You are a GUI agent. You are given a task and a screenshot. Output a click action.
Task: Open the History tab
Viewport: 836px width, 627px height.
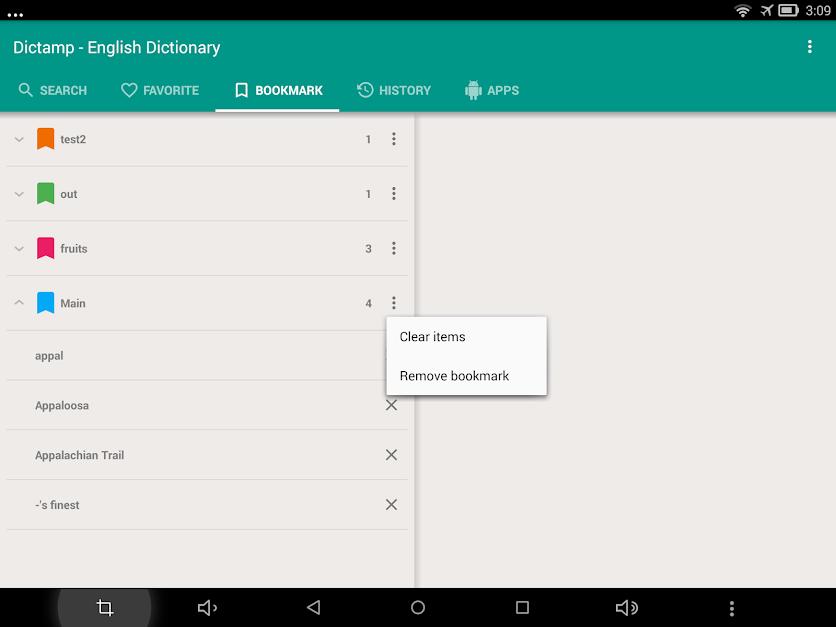click(393, 90)
